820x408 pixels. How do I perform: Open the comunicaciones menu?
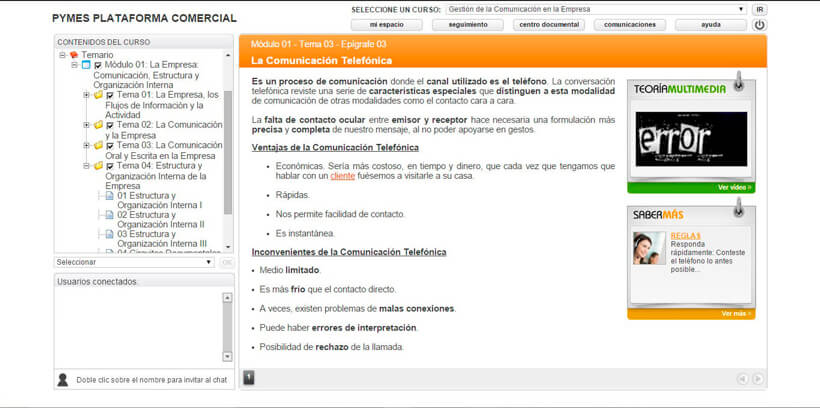(630, 25)
